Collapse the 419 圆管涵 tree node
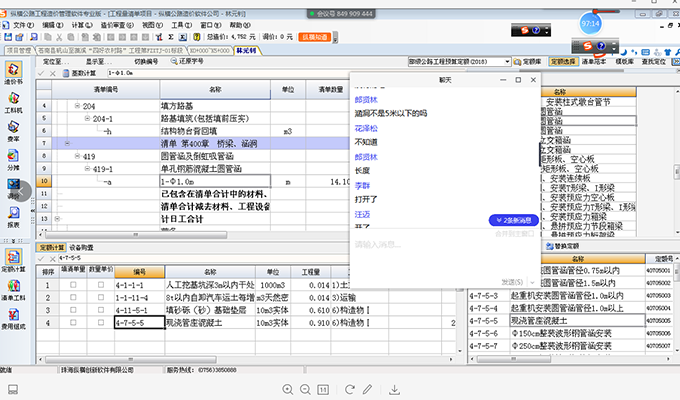Image resolution: width=680 pixels, height=400 pixels. pyautogui.click(x=77, y=157)
